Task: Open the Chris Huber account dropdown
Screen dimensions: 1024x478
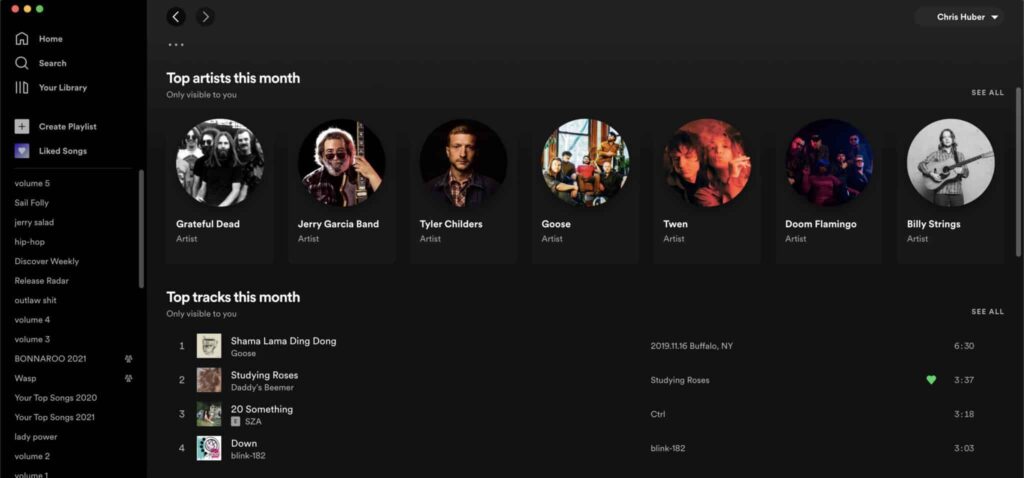Action: coord(967,17)
